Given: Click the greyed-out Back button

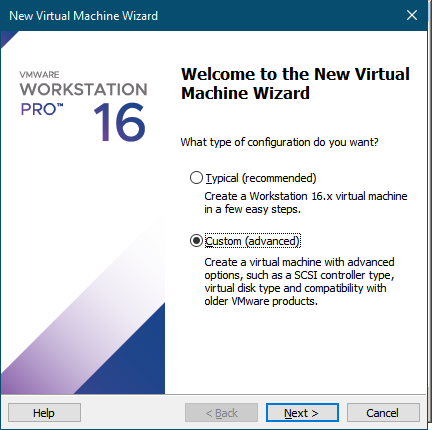Looking at the screenshot, I should 221,413.
